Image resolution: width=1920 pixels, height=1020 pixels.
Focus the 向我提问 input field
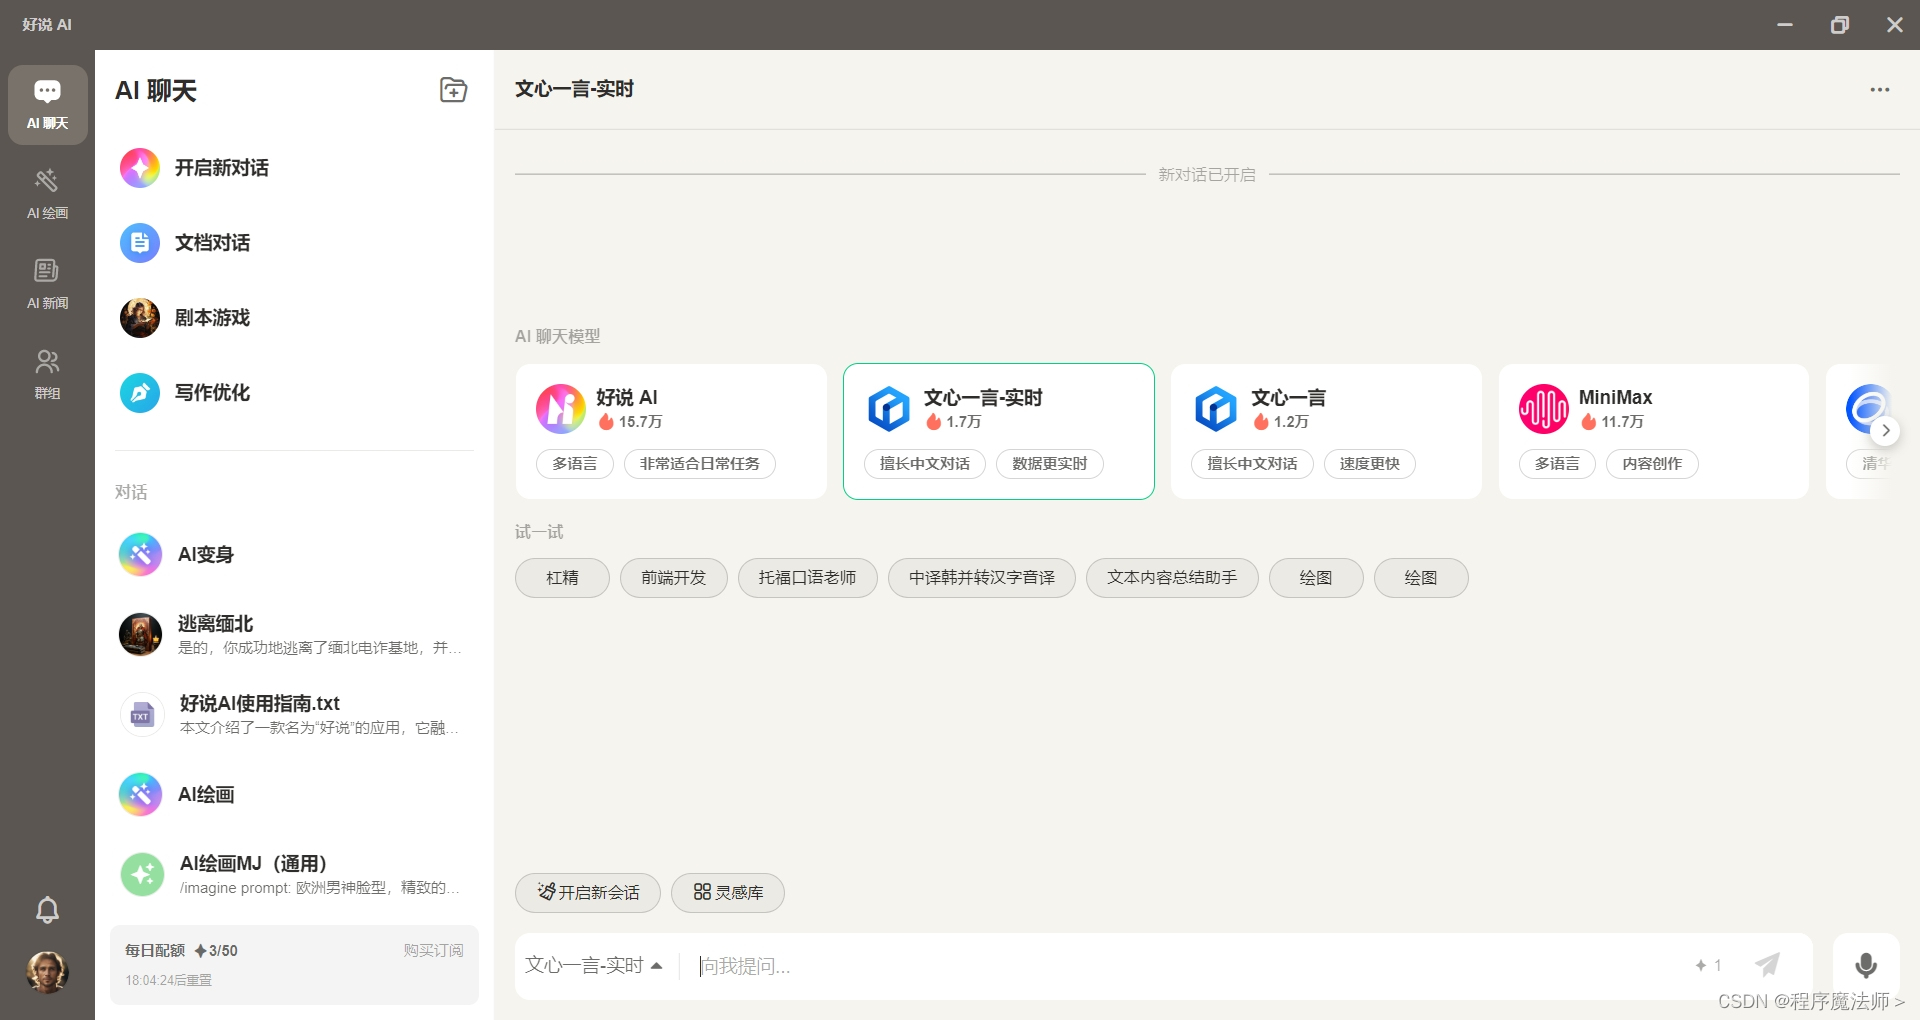coord(1185,966)
